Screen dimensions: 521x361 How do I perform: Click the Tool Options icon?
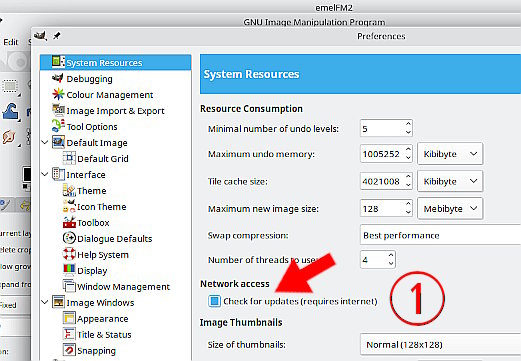[58, 126]
